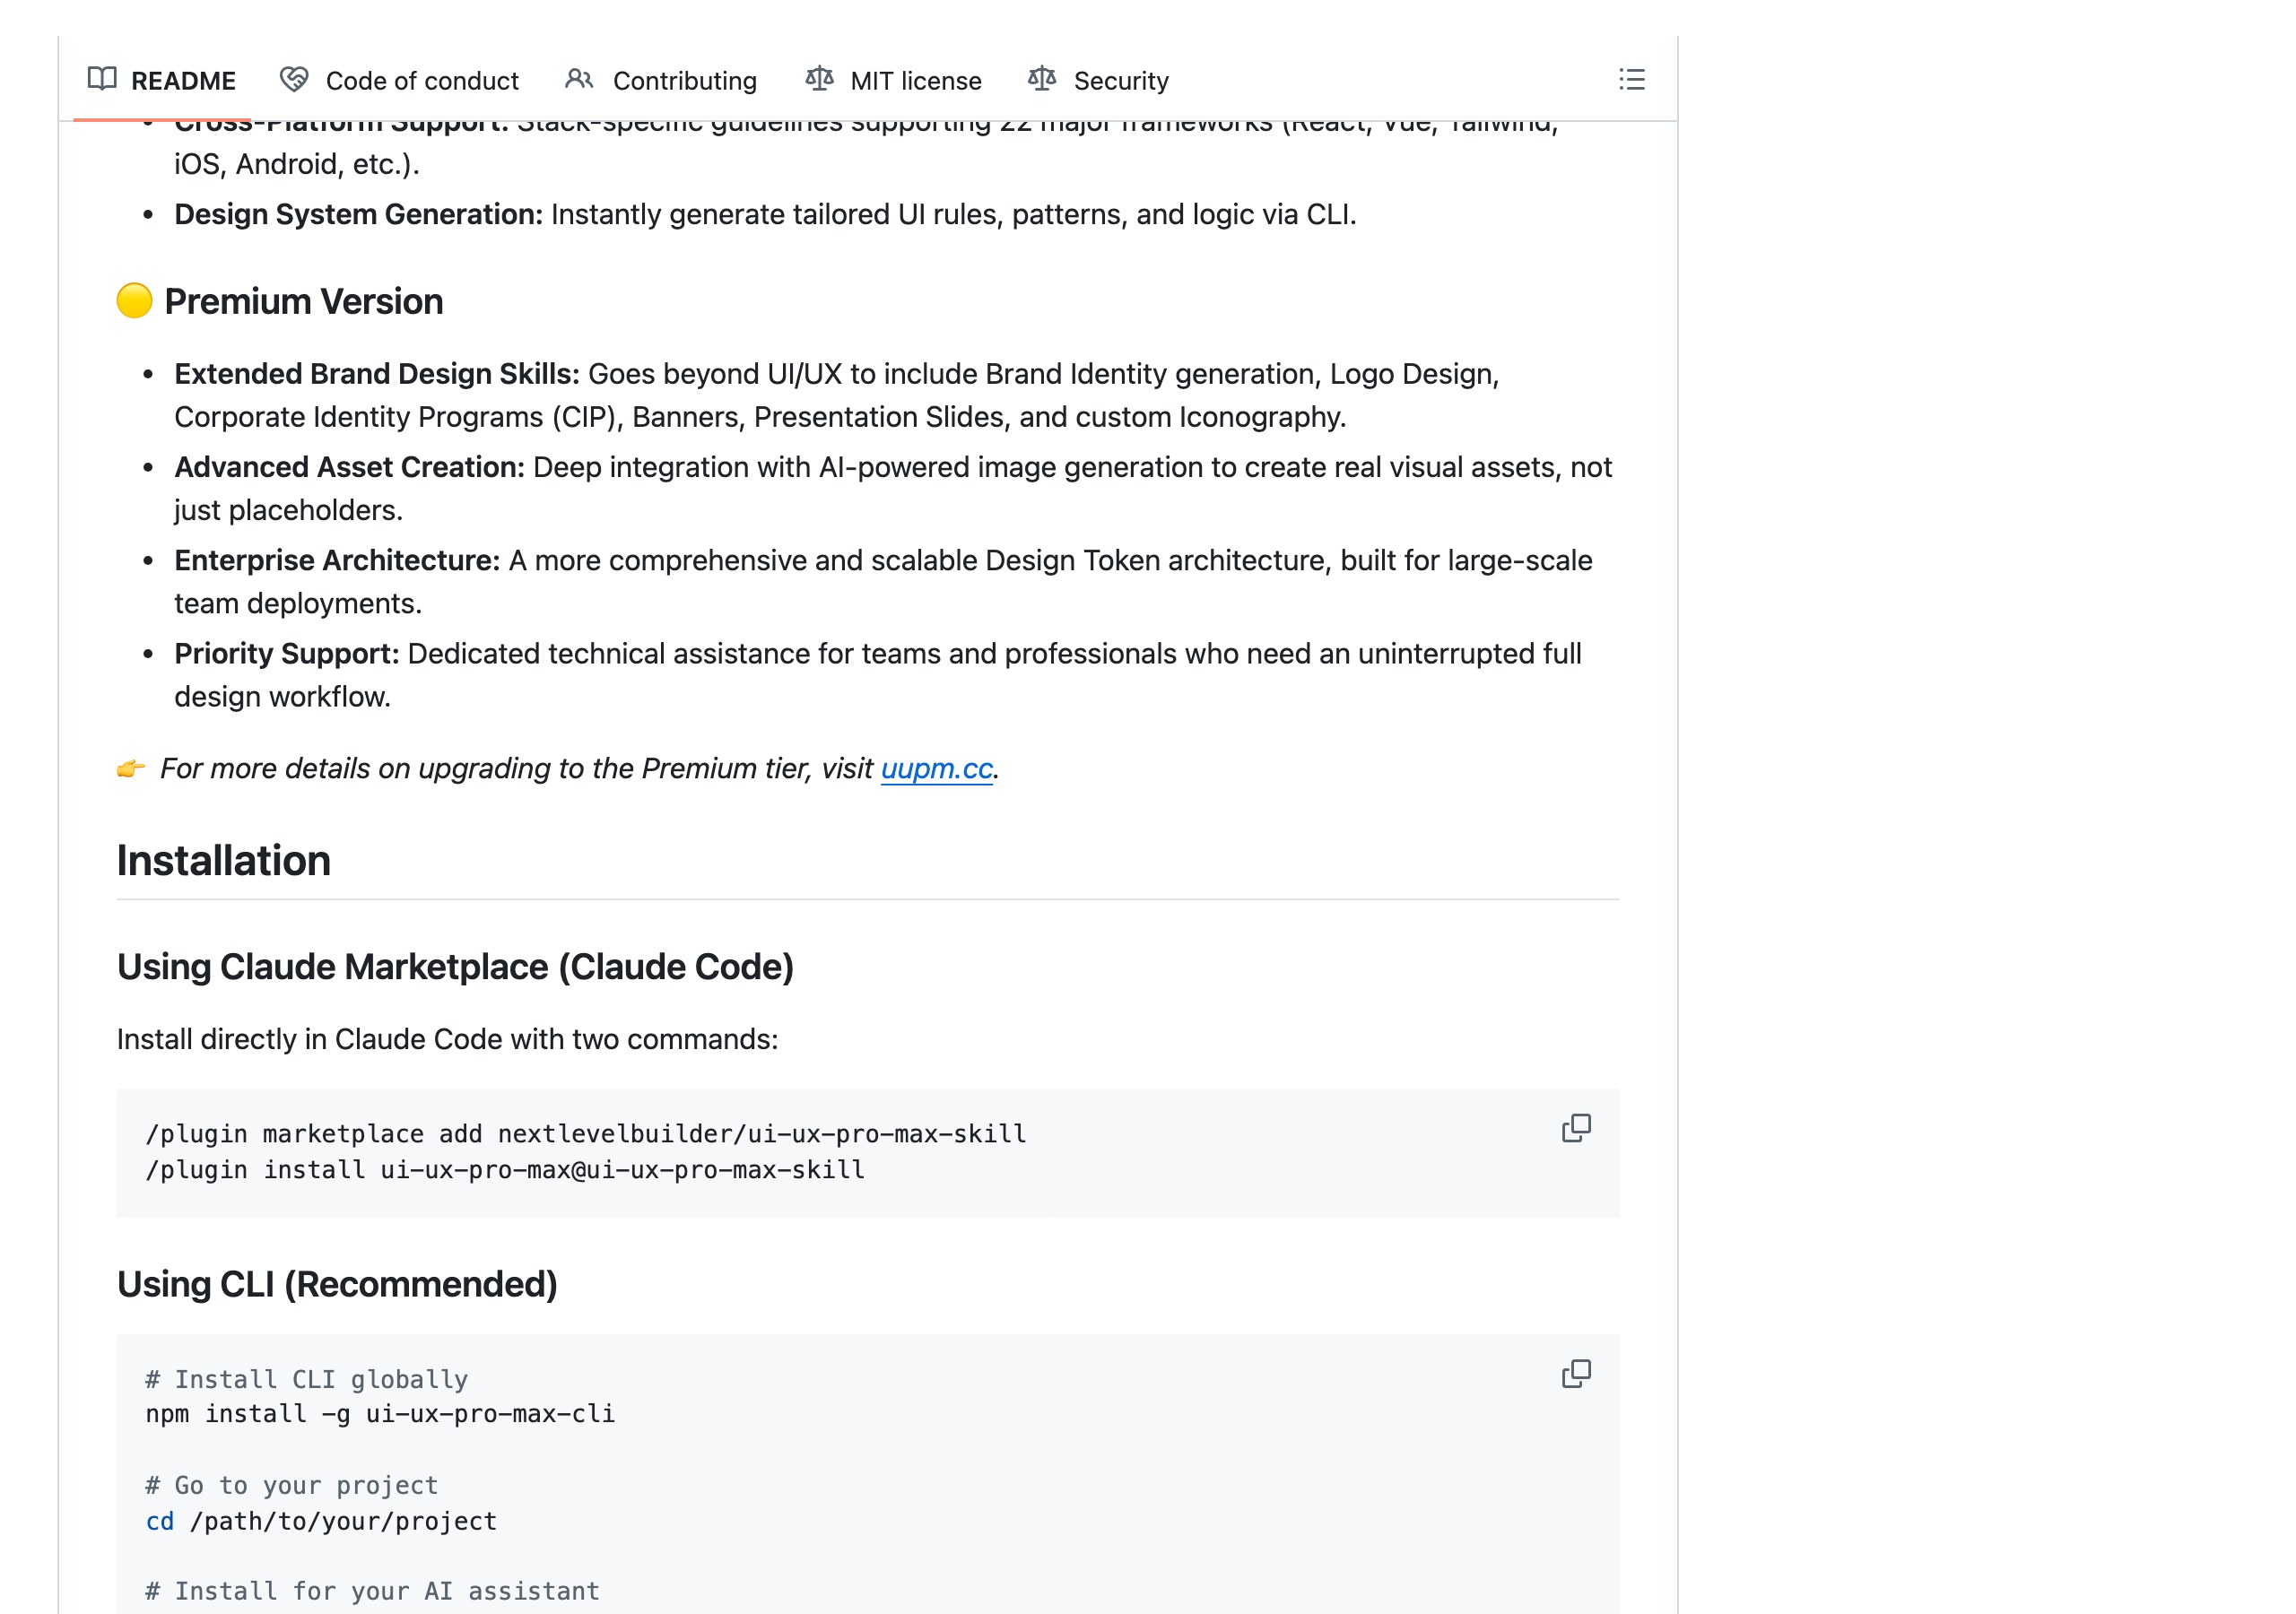
Task: Click the yellow circle emoji by Premium
Action: 134,301
